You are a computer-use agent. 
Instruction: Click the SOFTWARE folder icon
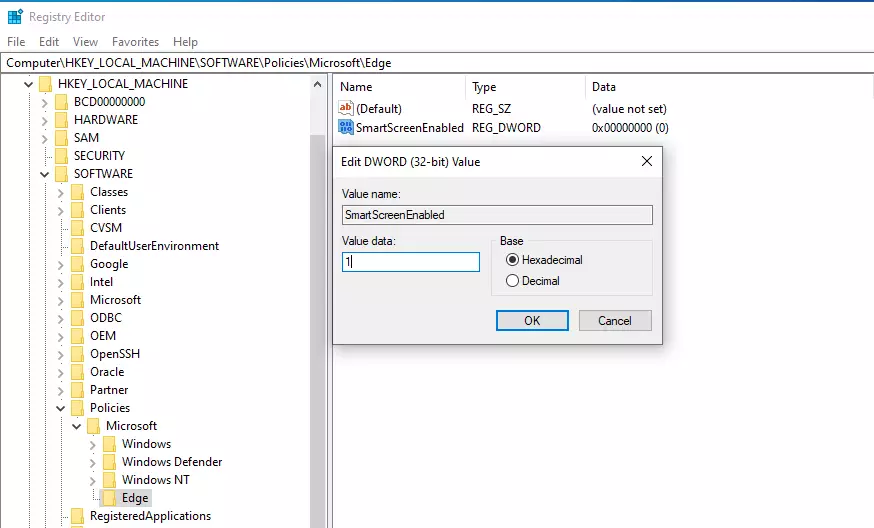[x=62, y=174]
